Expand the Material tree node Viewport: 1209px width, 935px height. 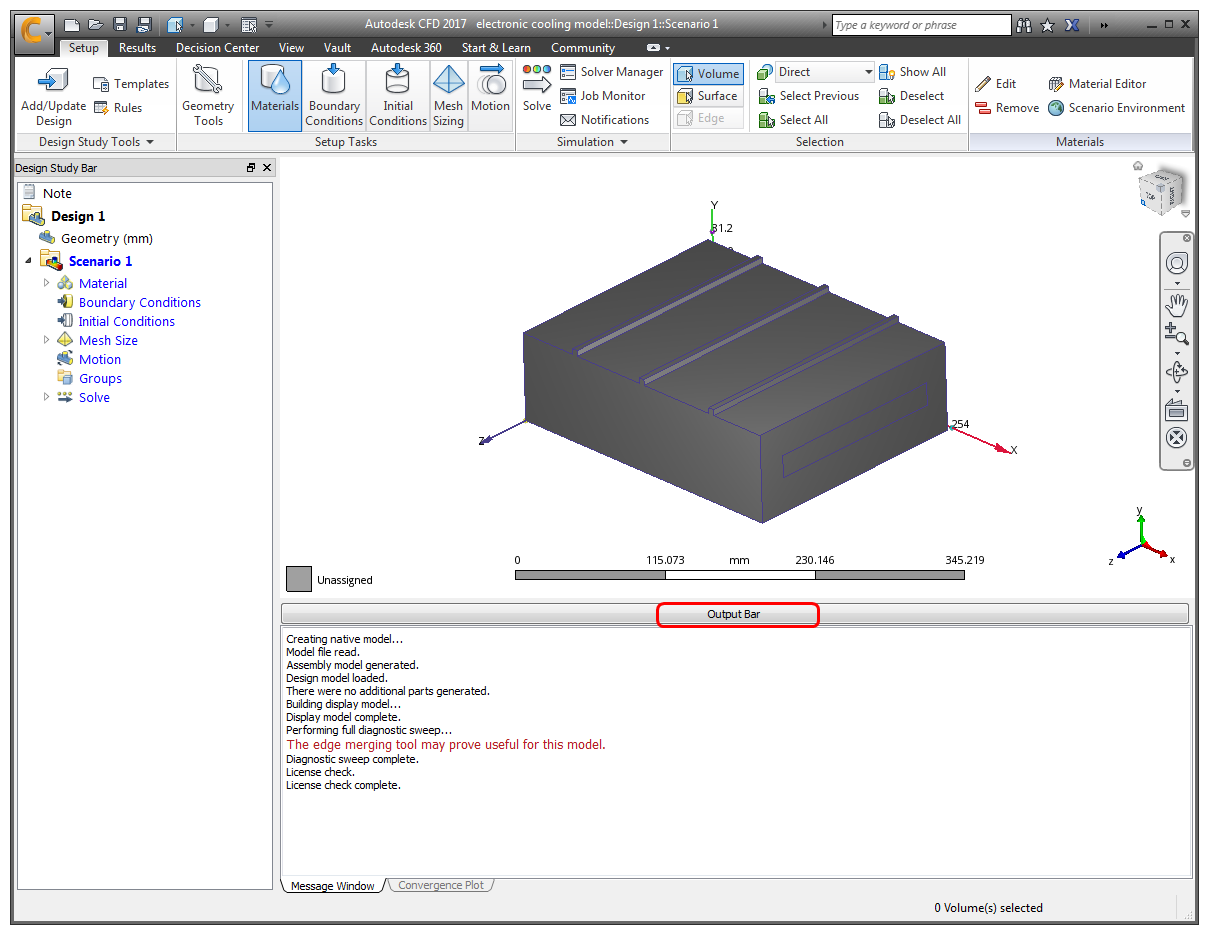coord(47,283)
